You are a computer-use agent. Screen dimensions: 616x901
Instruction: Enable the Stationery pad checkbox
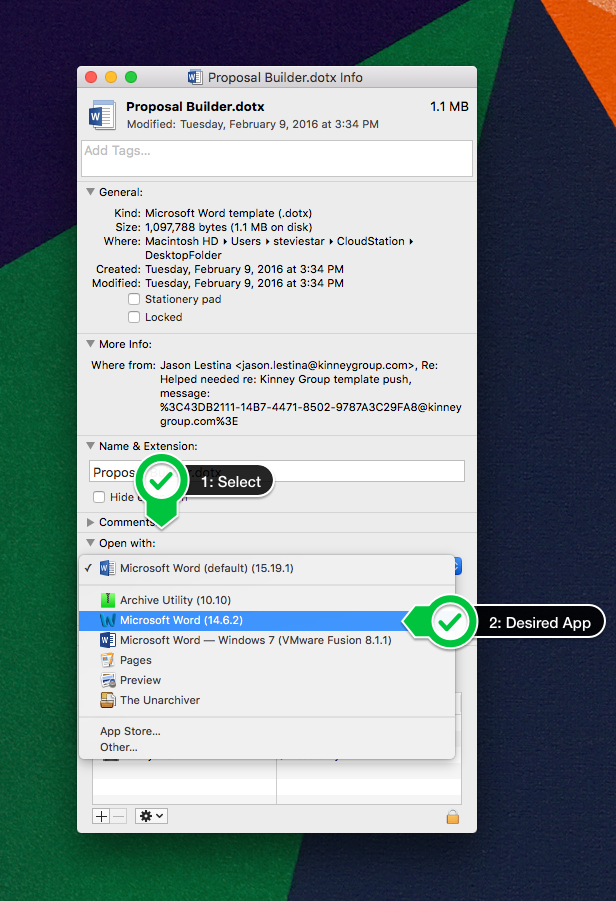tap(134, 299)
